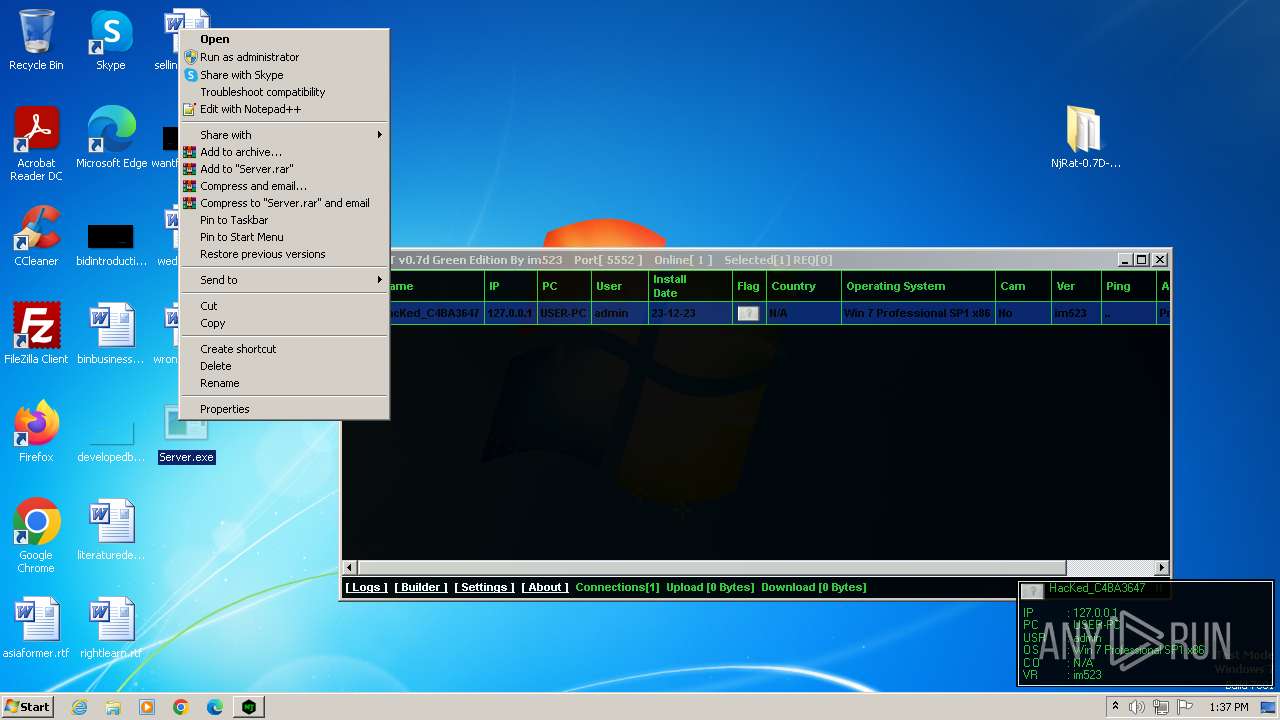The height and width of the screenshot is (720, 1280).
Task: Open FileZilla Client desktop icon
Action: (x=36, y=333)
